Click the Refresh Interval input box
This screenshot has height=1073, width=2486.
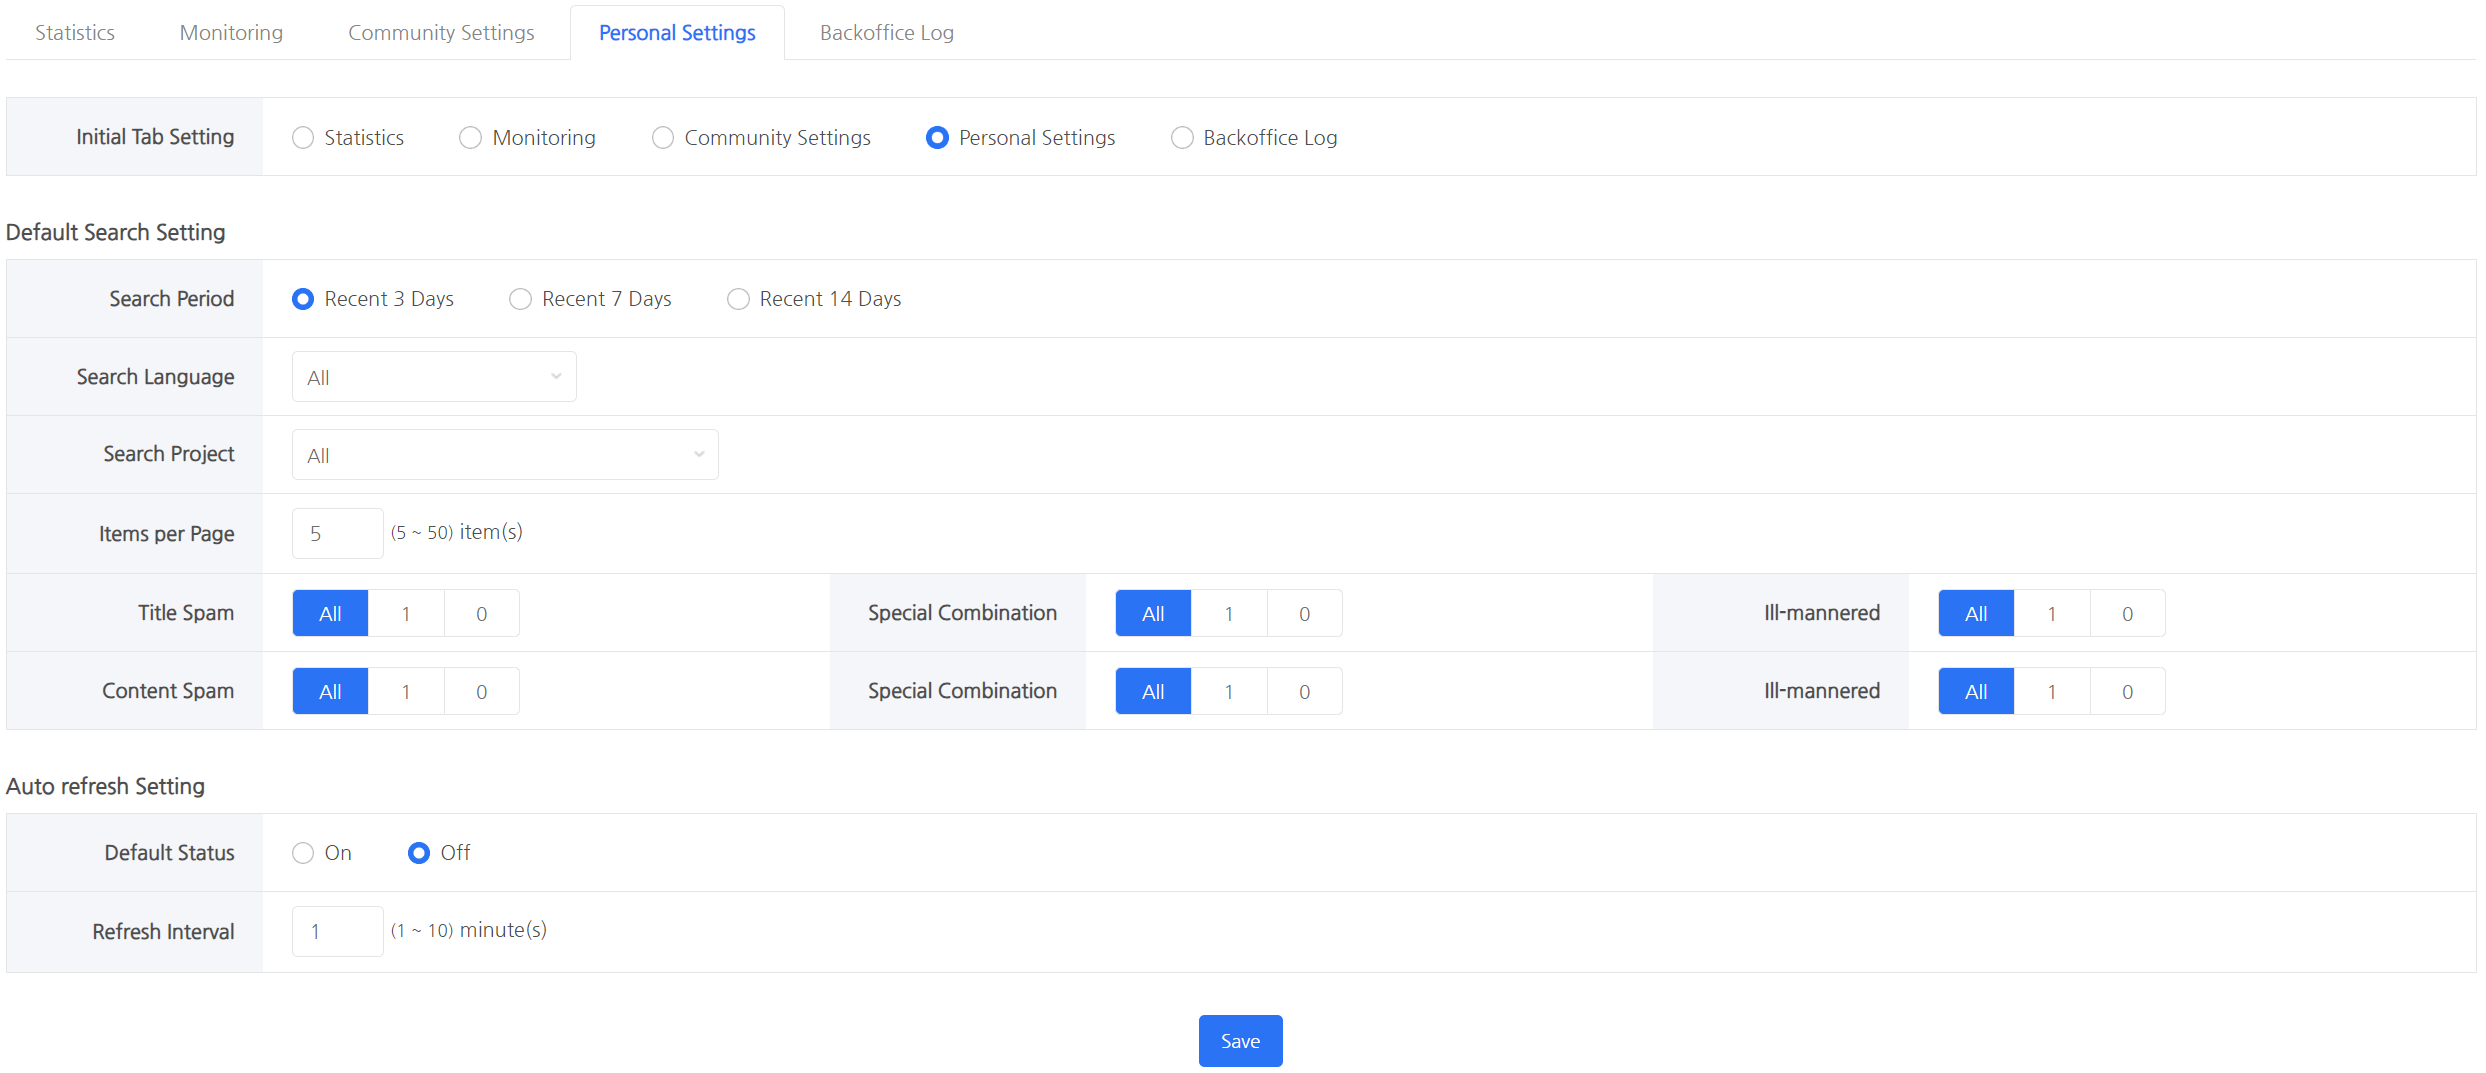tap(337, 931)
